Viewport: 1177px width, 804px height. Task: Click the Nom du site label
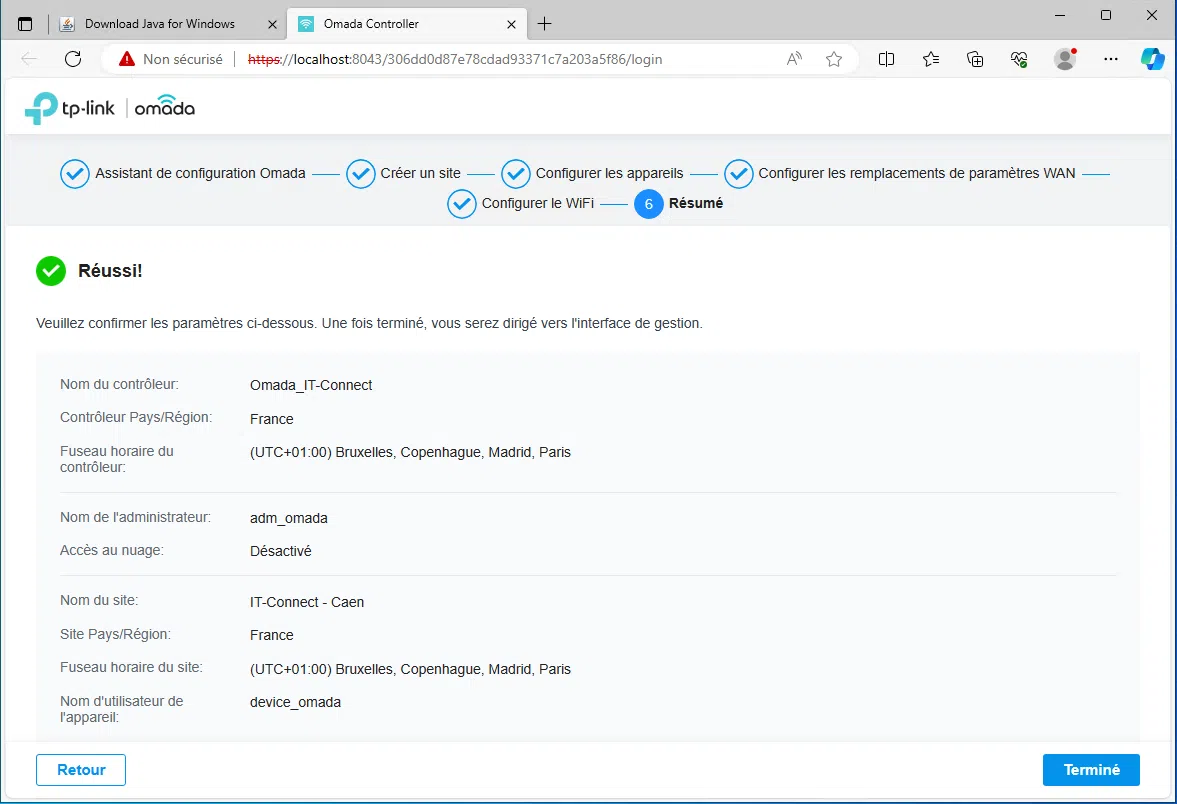point(99,601)
